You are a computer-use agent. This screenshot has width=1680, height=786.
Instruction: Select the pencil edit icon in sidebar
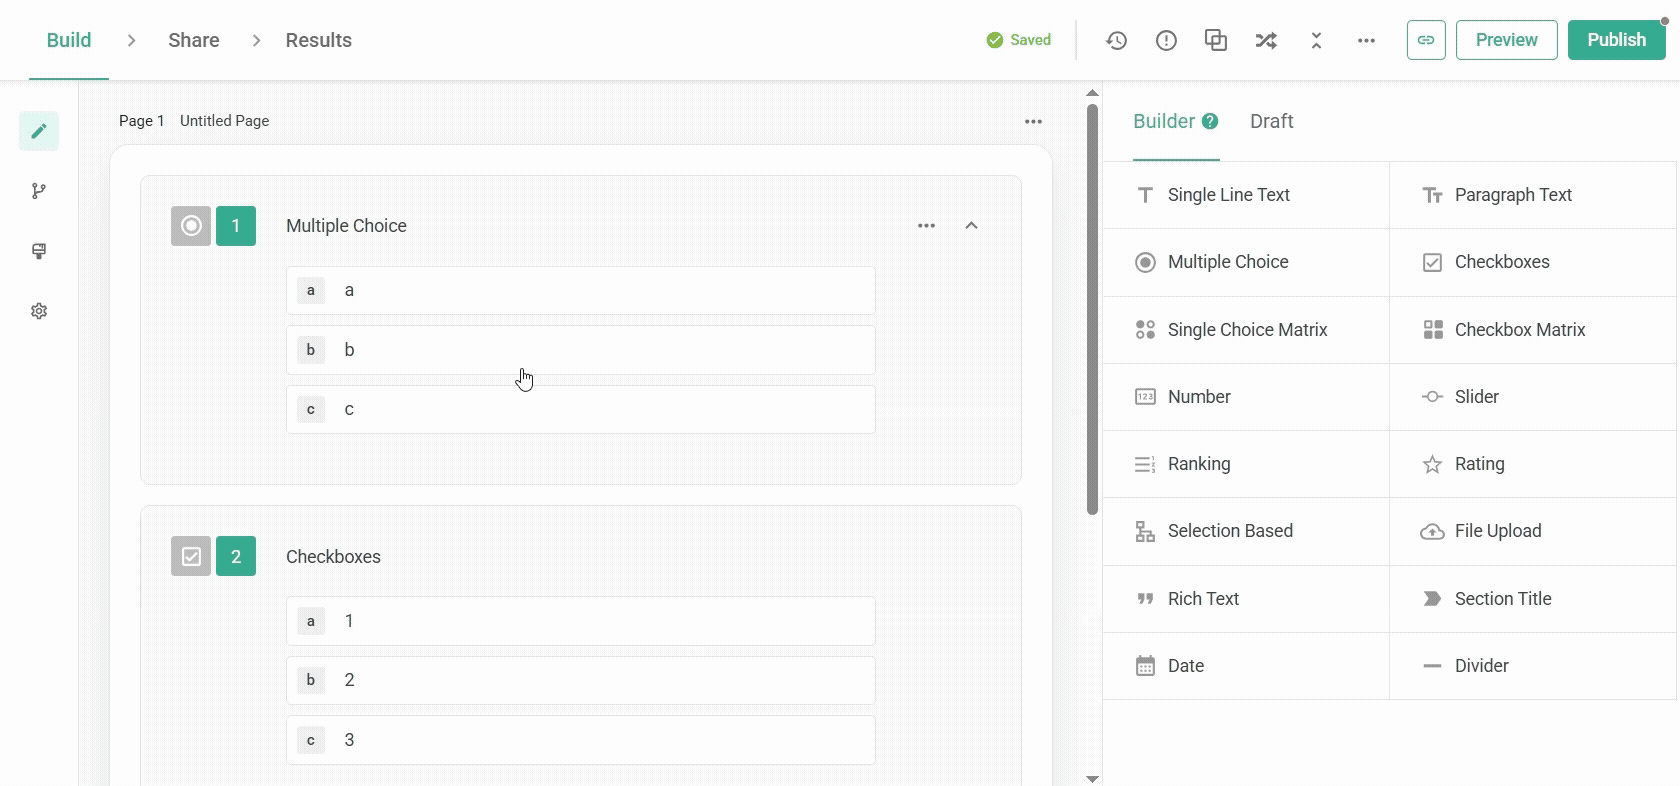[x=39, y=131]
